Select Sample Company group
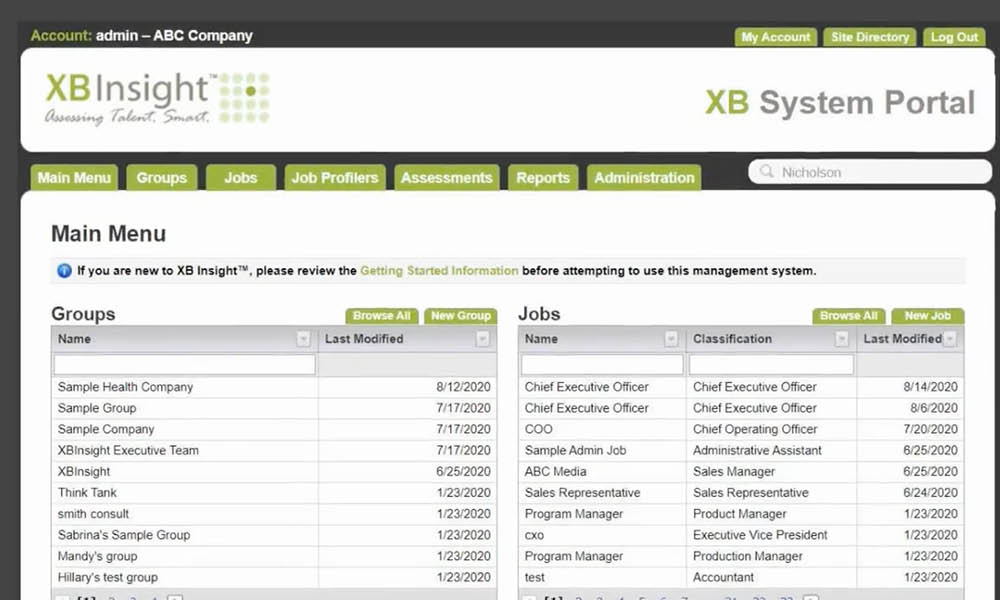Image resolution: width=1000 pixels, height=600 pixels. [x=106, y=429]
